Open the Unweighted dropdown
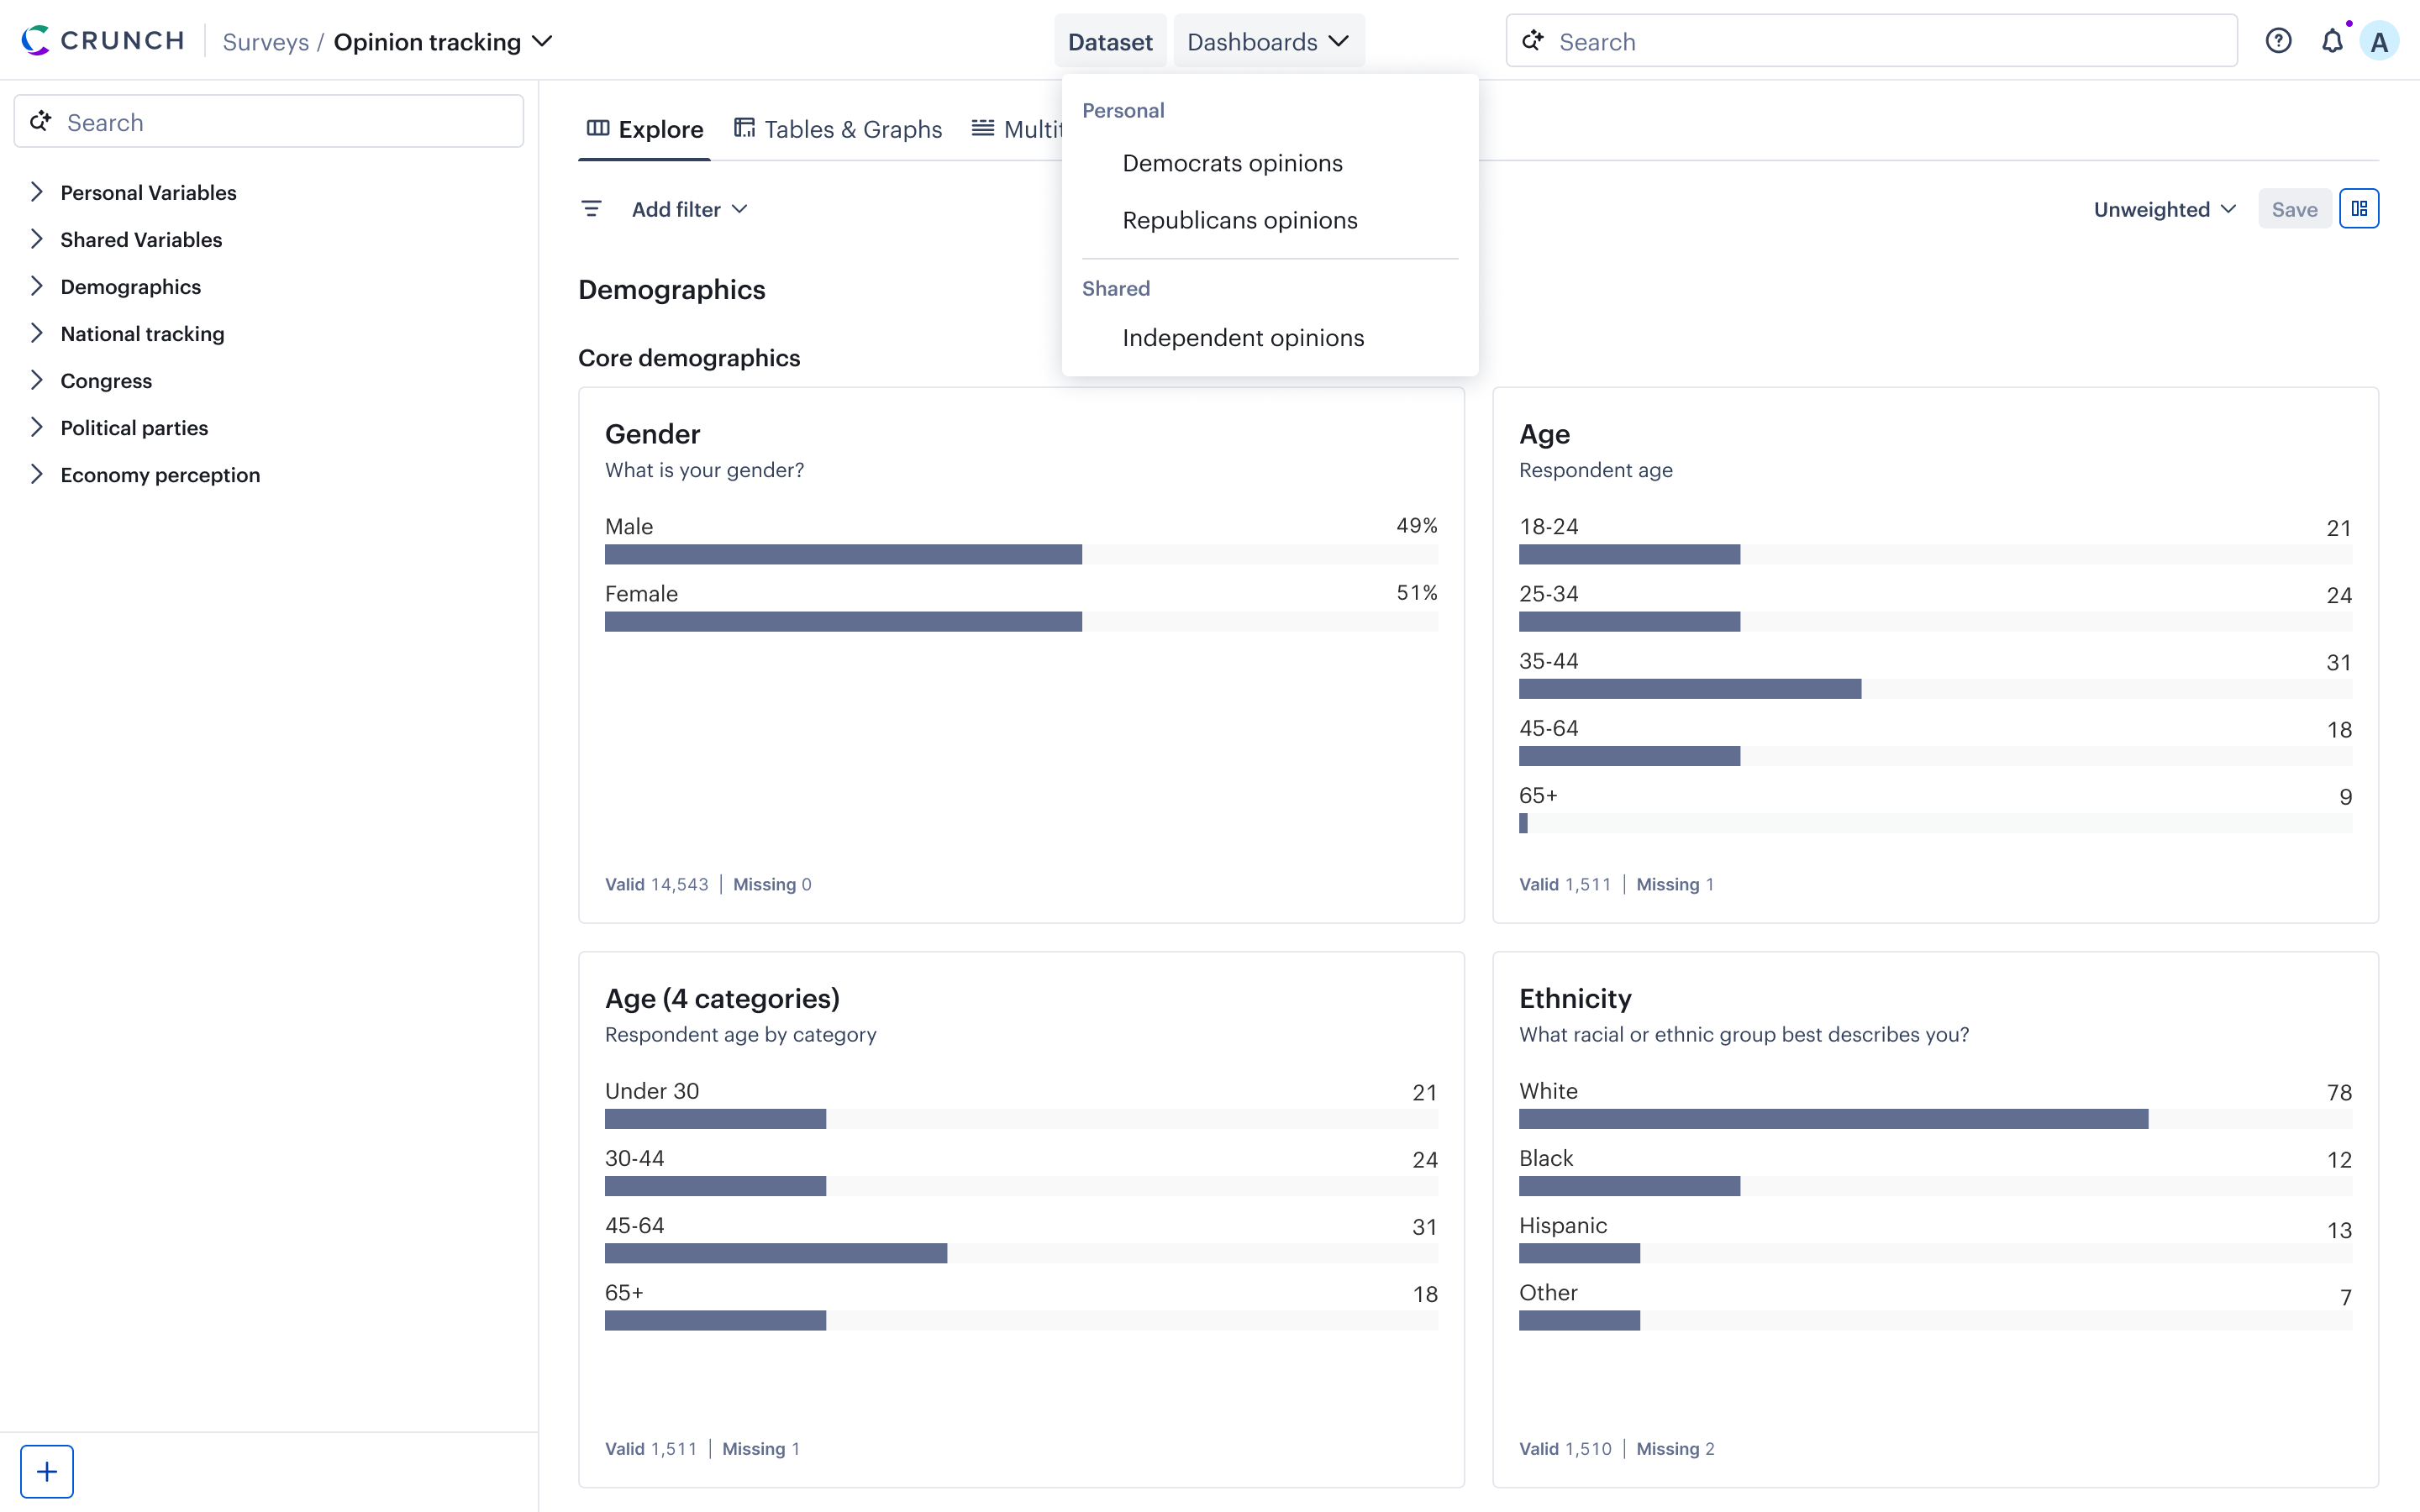Screen dimensions: 2420x1512 pos(2164,209)
